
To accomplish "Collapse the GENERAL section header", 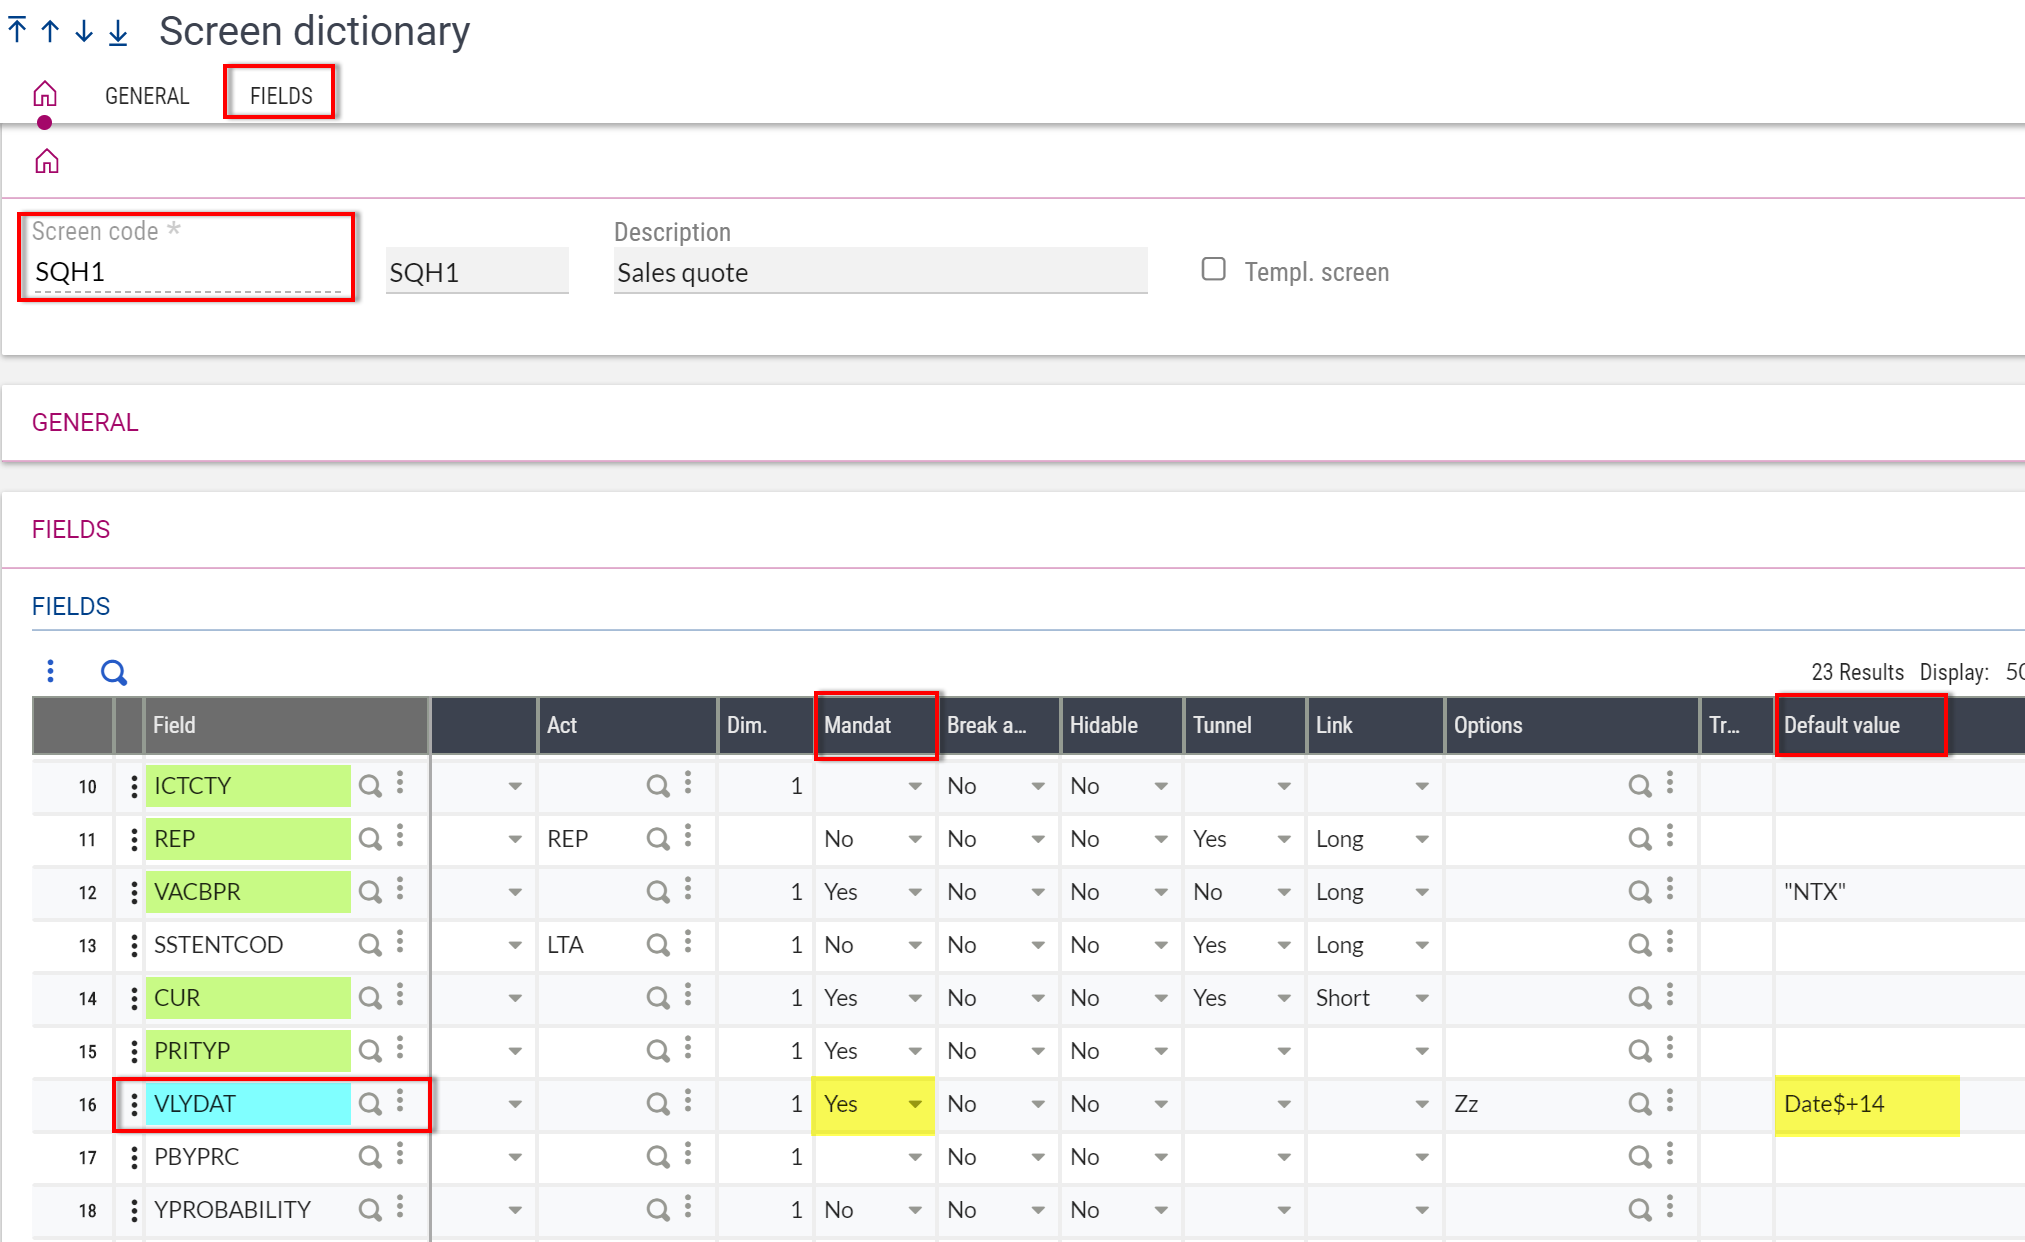I will point(85,422).
